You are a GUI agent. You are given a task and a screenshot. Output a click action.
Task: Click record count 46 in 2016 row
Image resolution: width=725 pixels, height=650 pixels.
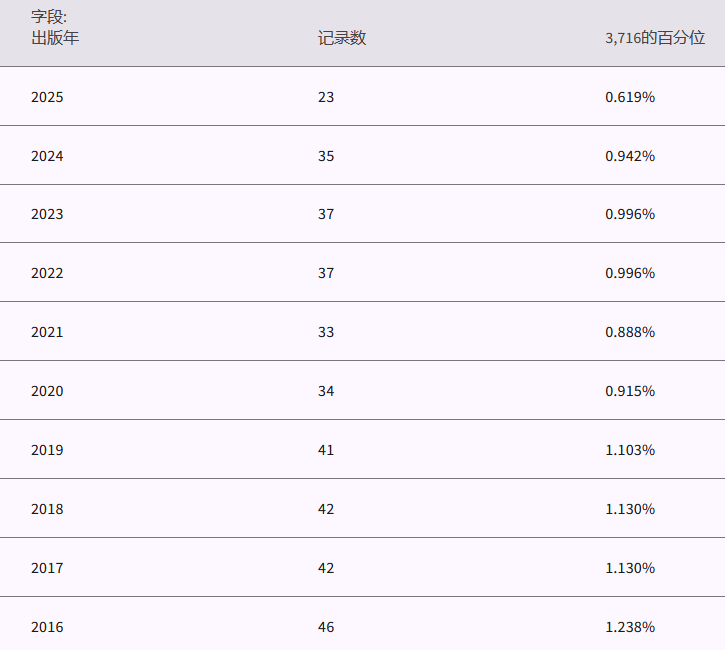pyautogui.click(x=326, y=627)
